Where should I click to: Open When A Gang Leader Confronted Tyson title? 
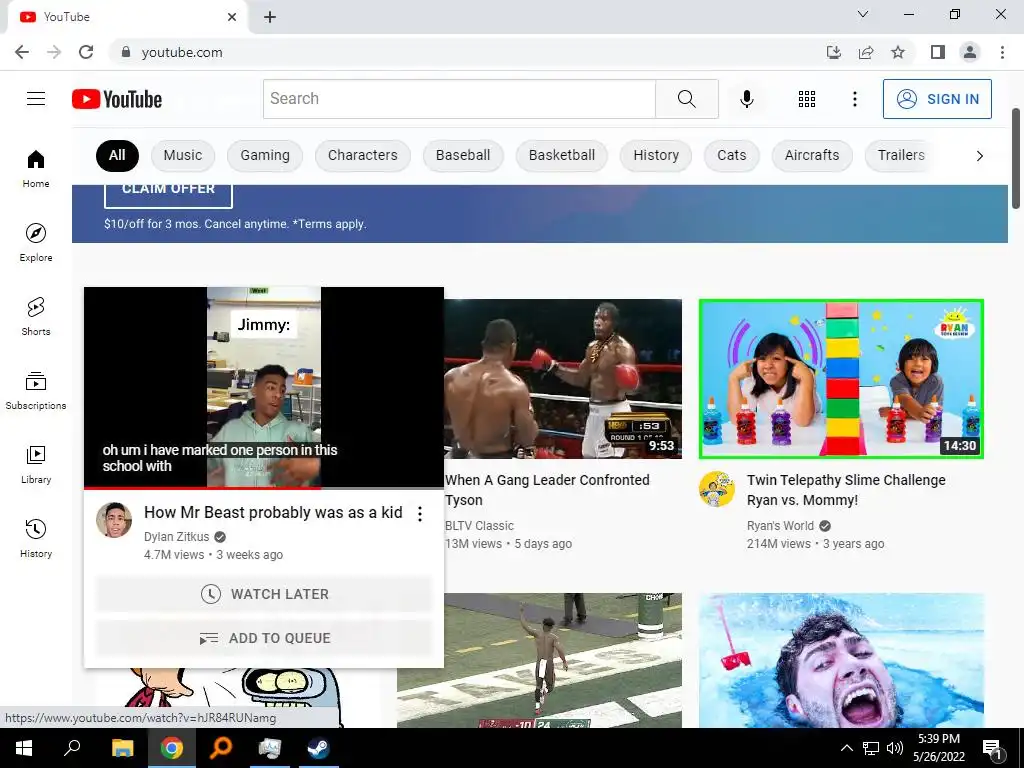(x=547, y=490)
